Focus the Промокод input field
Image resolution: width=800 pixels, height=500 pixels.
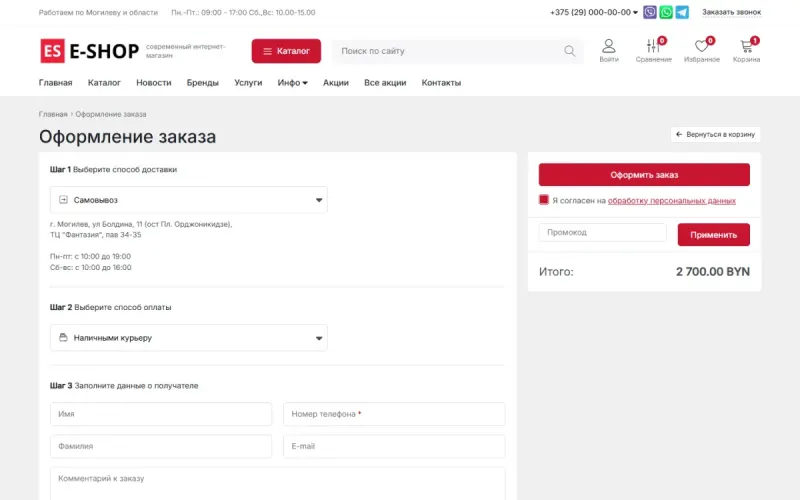pos(603,232)
